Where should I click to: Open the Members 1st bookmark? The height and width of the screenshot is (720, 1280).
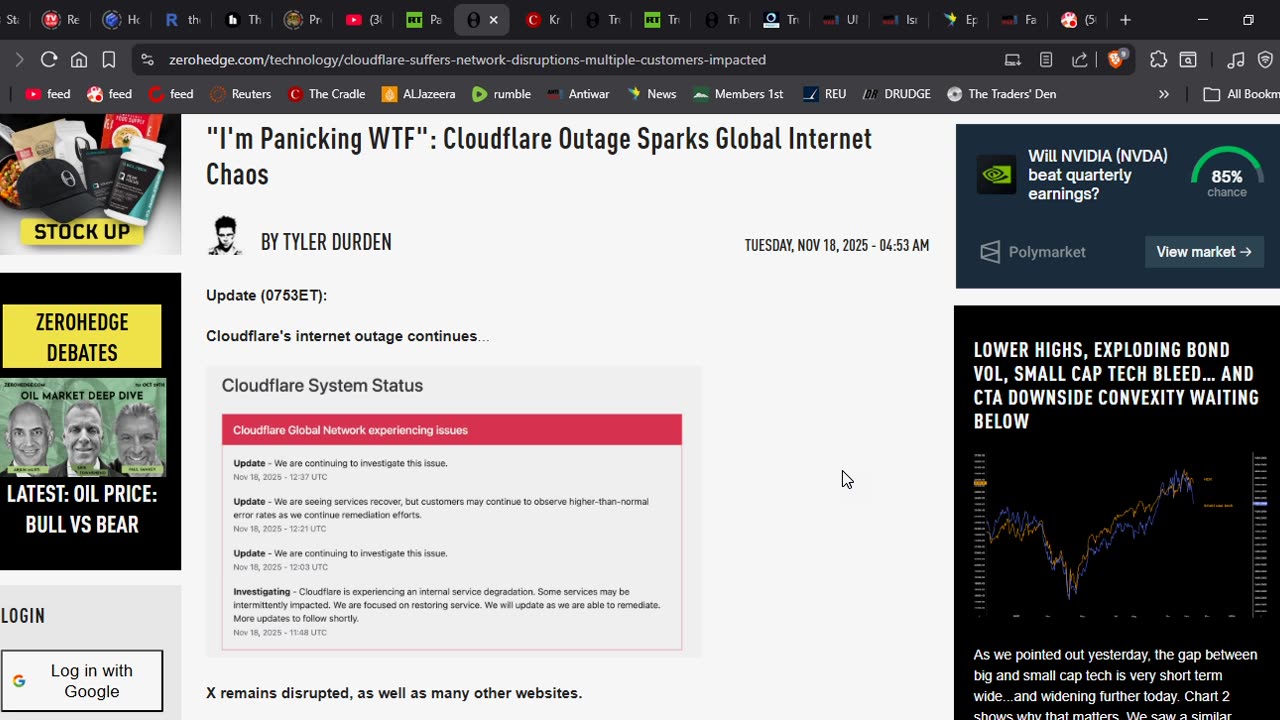point(738,94)
